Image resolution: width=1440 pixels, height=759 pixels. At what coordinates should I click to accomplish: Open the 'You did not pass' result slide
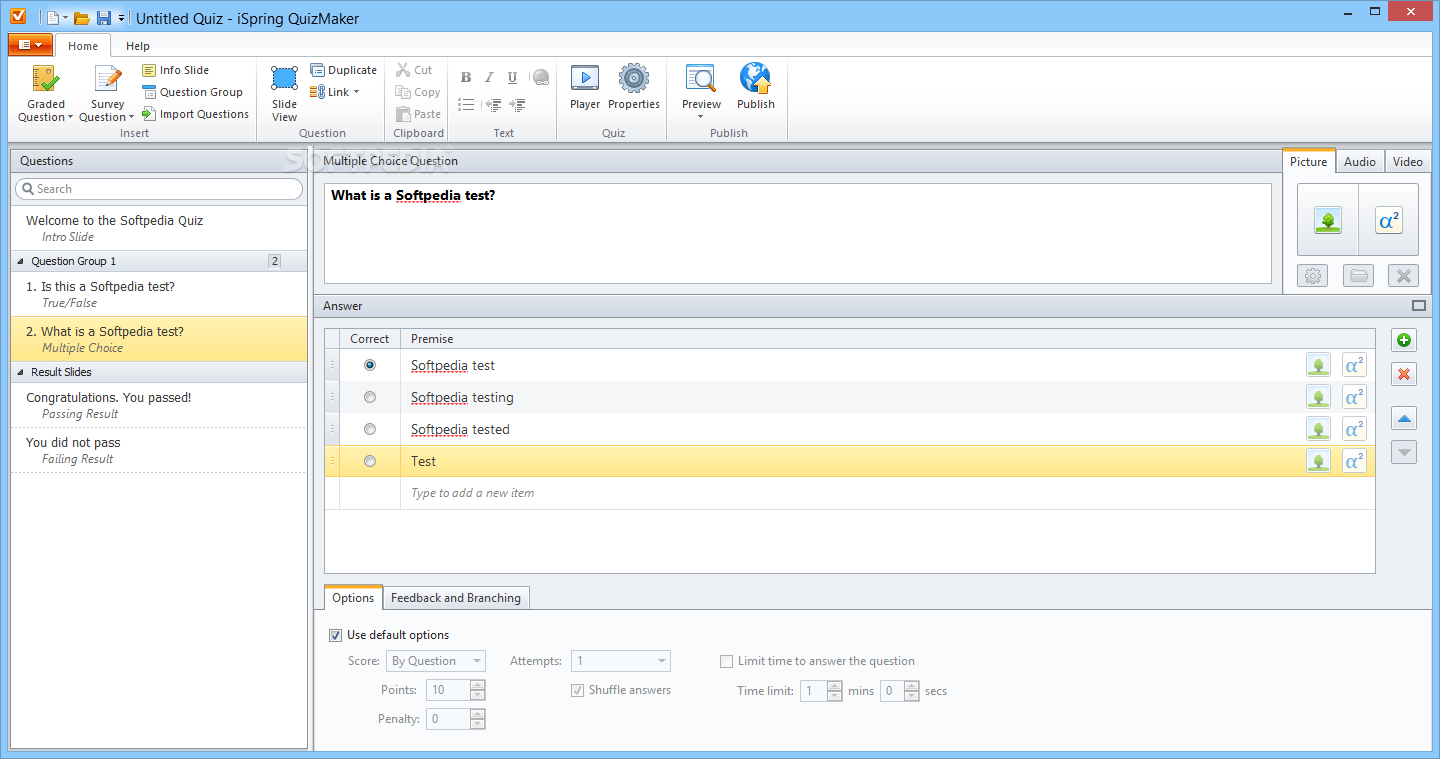click(159, 450)
